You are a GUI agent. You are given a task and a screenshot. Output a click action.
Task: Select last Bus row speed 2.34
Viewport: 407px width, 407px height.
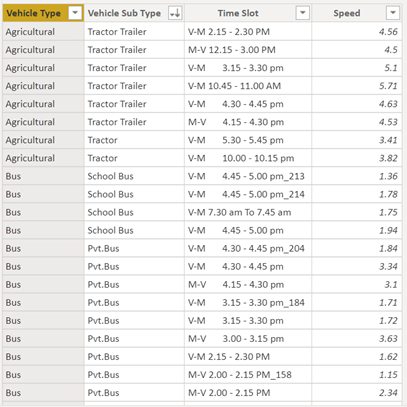coord(357,393)
